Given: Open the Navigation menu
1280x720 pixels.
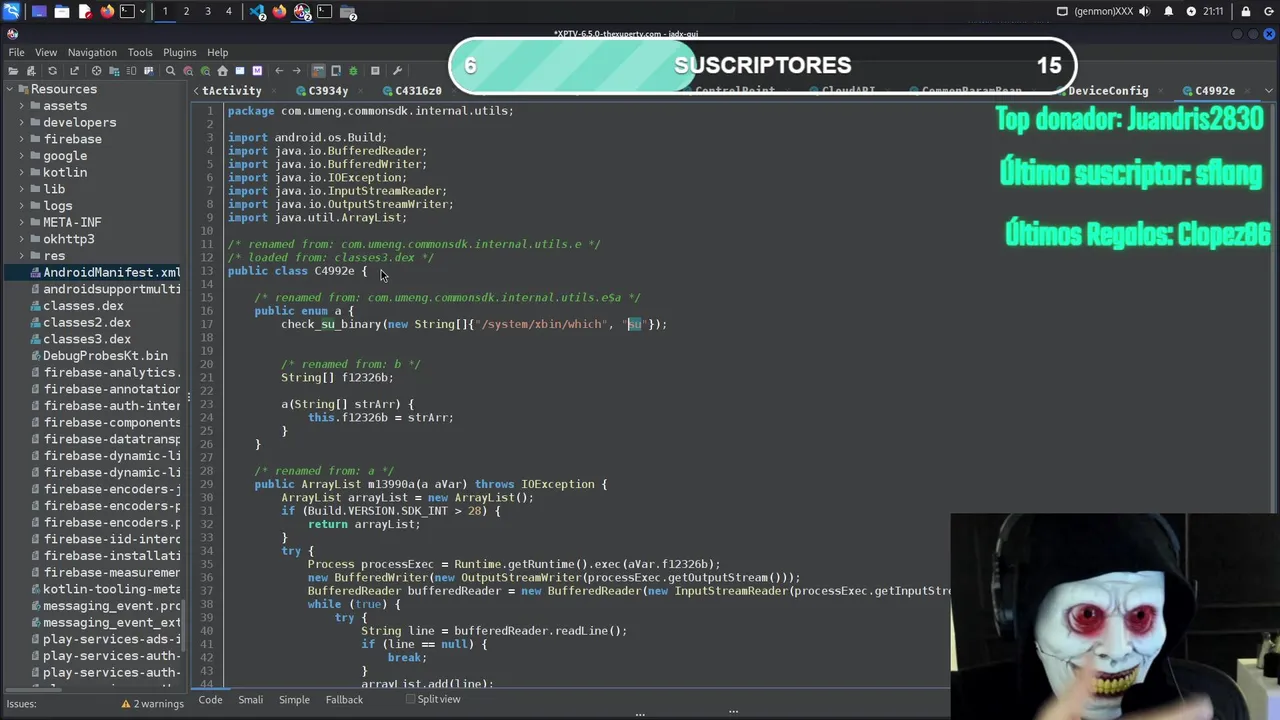Looking at the screenshot, I should 92,52.
